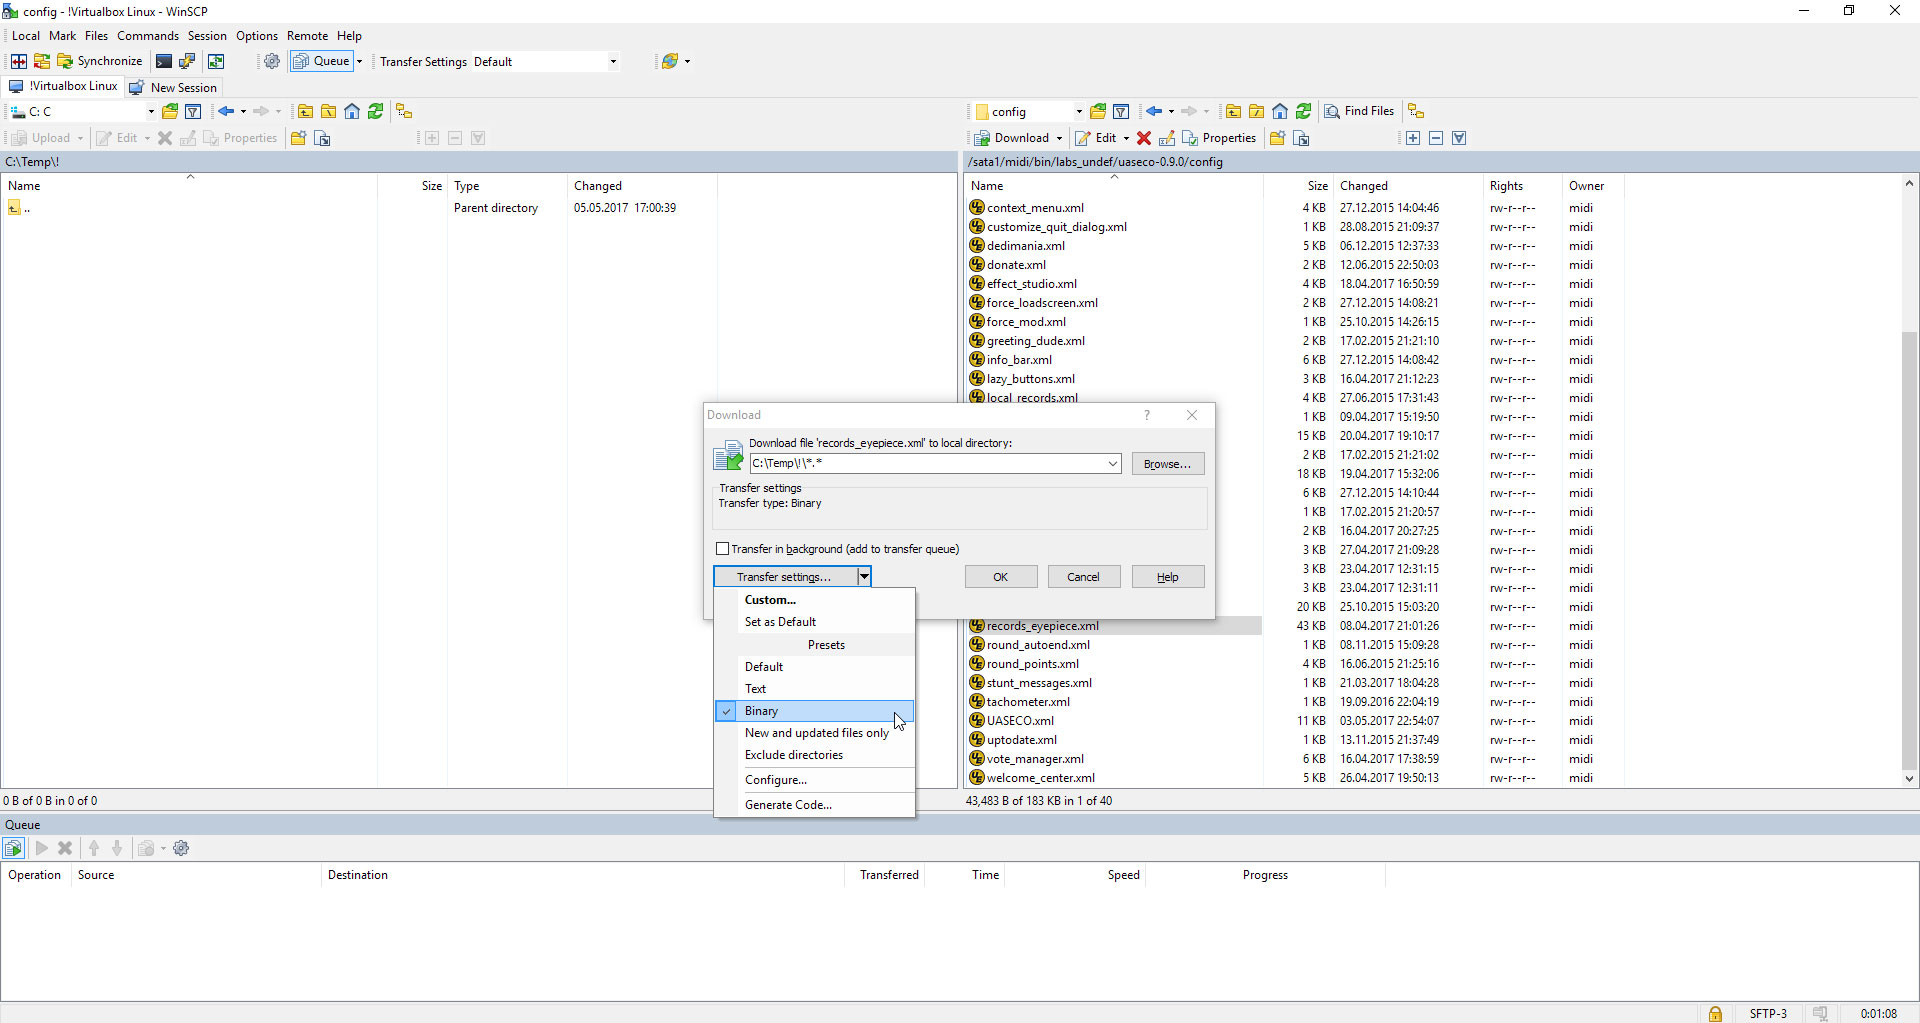Go back in remote panel history

(x=1154, y=111)
